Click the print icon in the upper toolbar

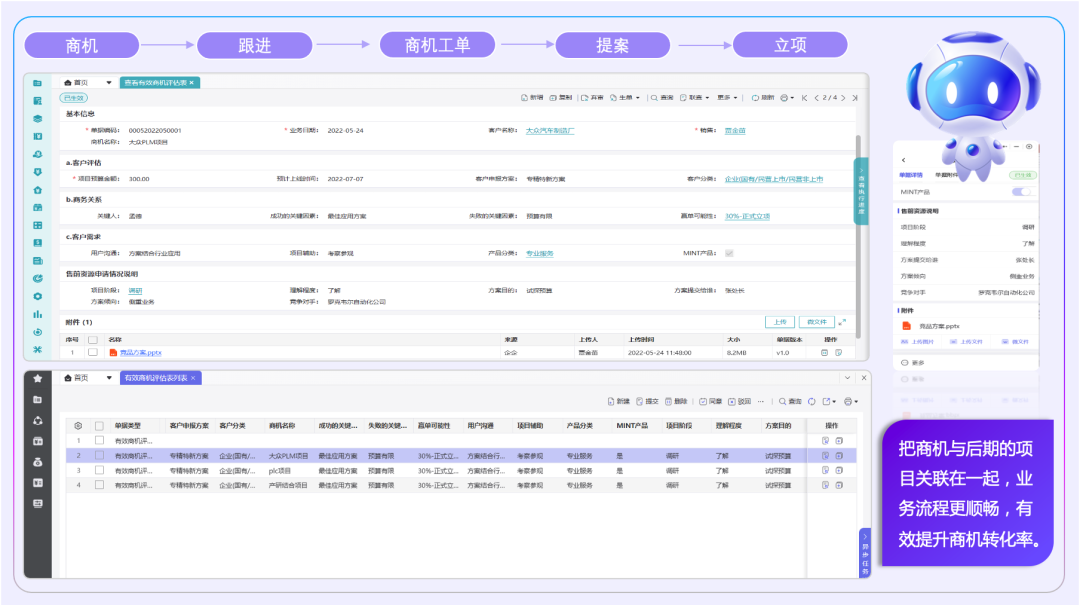click(784, 98)
